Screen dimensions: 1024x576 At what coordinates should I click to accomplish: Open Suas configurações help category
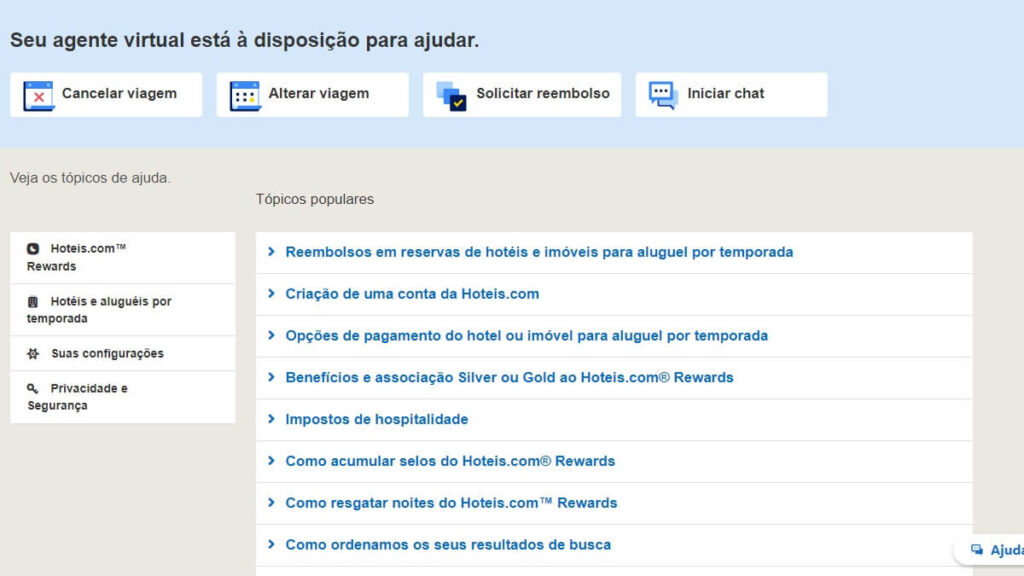(123, 354)
